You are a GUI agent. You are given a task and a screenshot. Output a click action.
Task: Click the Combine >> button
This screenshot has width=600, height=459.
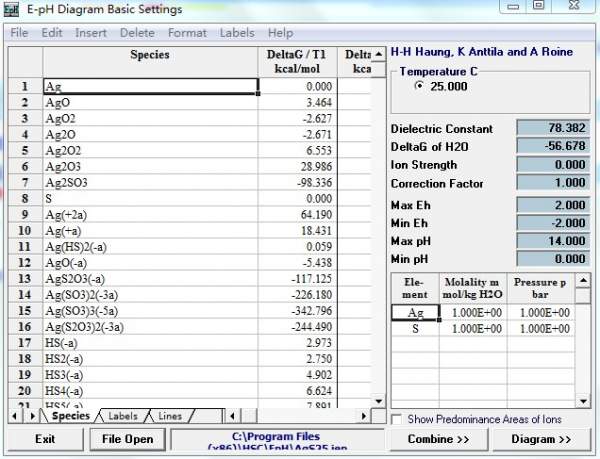(x=439, y=439)
